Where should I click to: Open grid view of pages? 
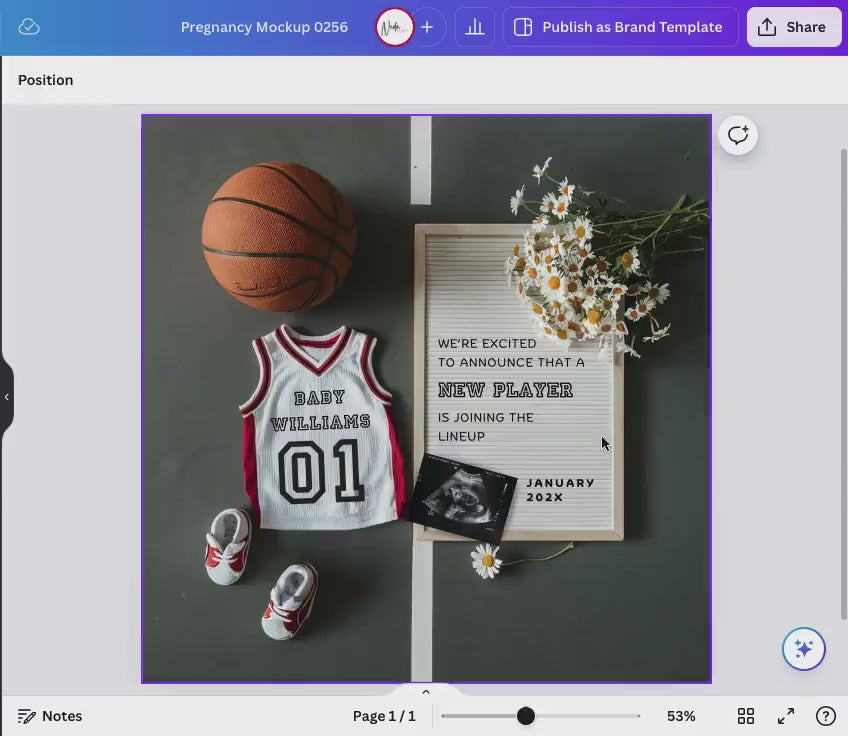point(746,716)
